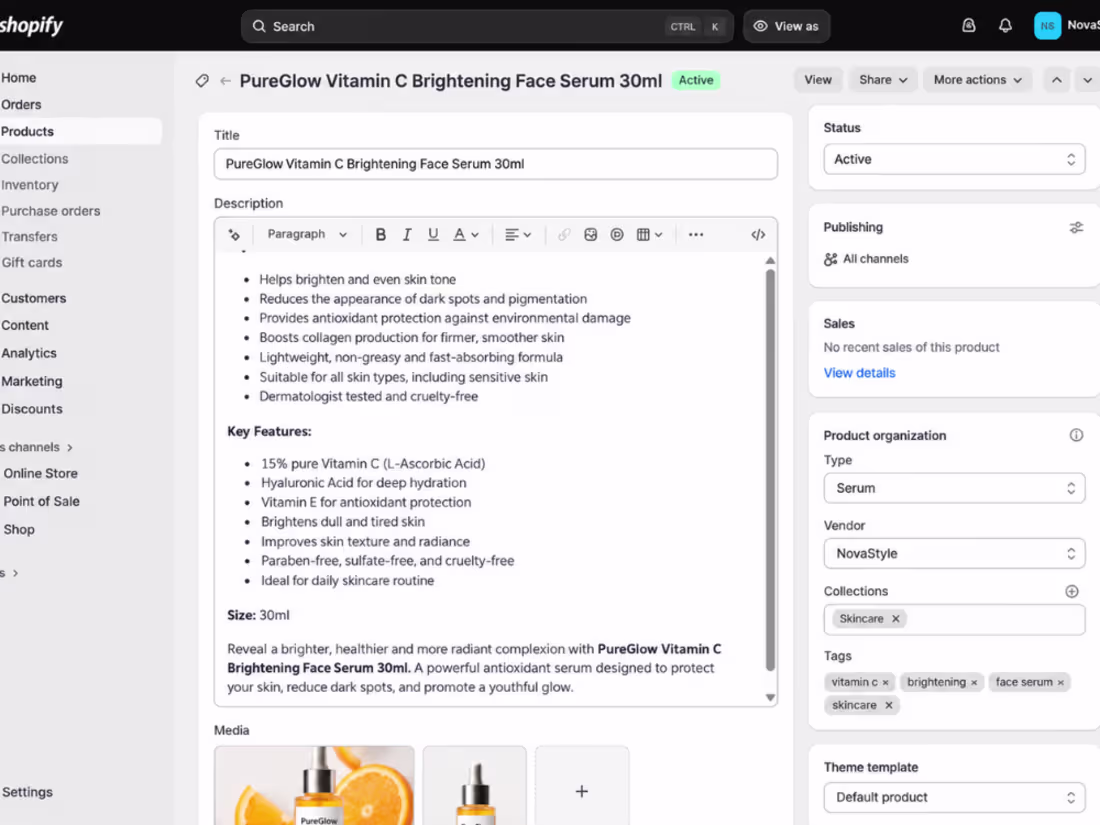Viewport: 1100px width, 825px height.
Task: Open Online Store sales channel
Action: click(x=41, y=474)
